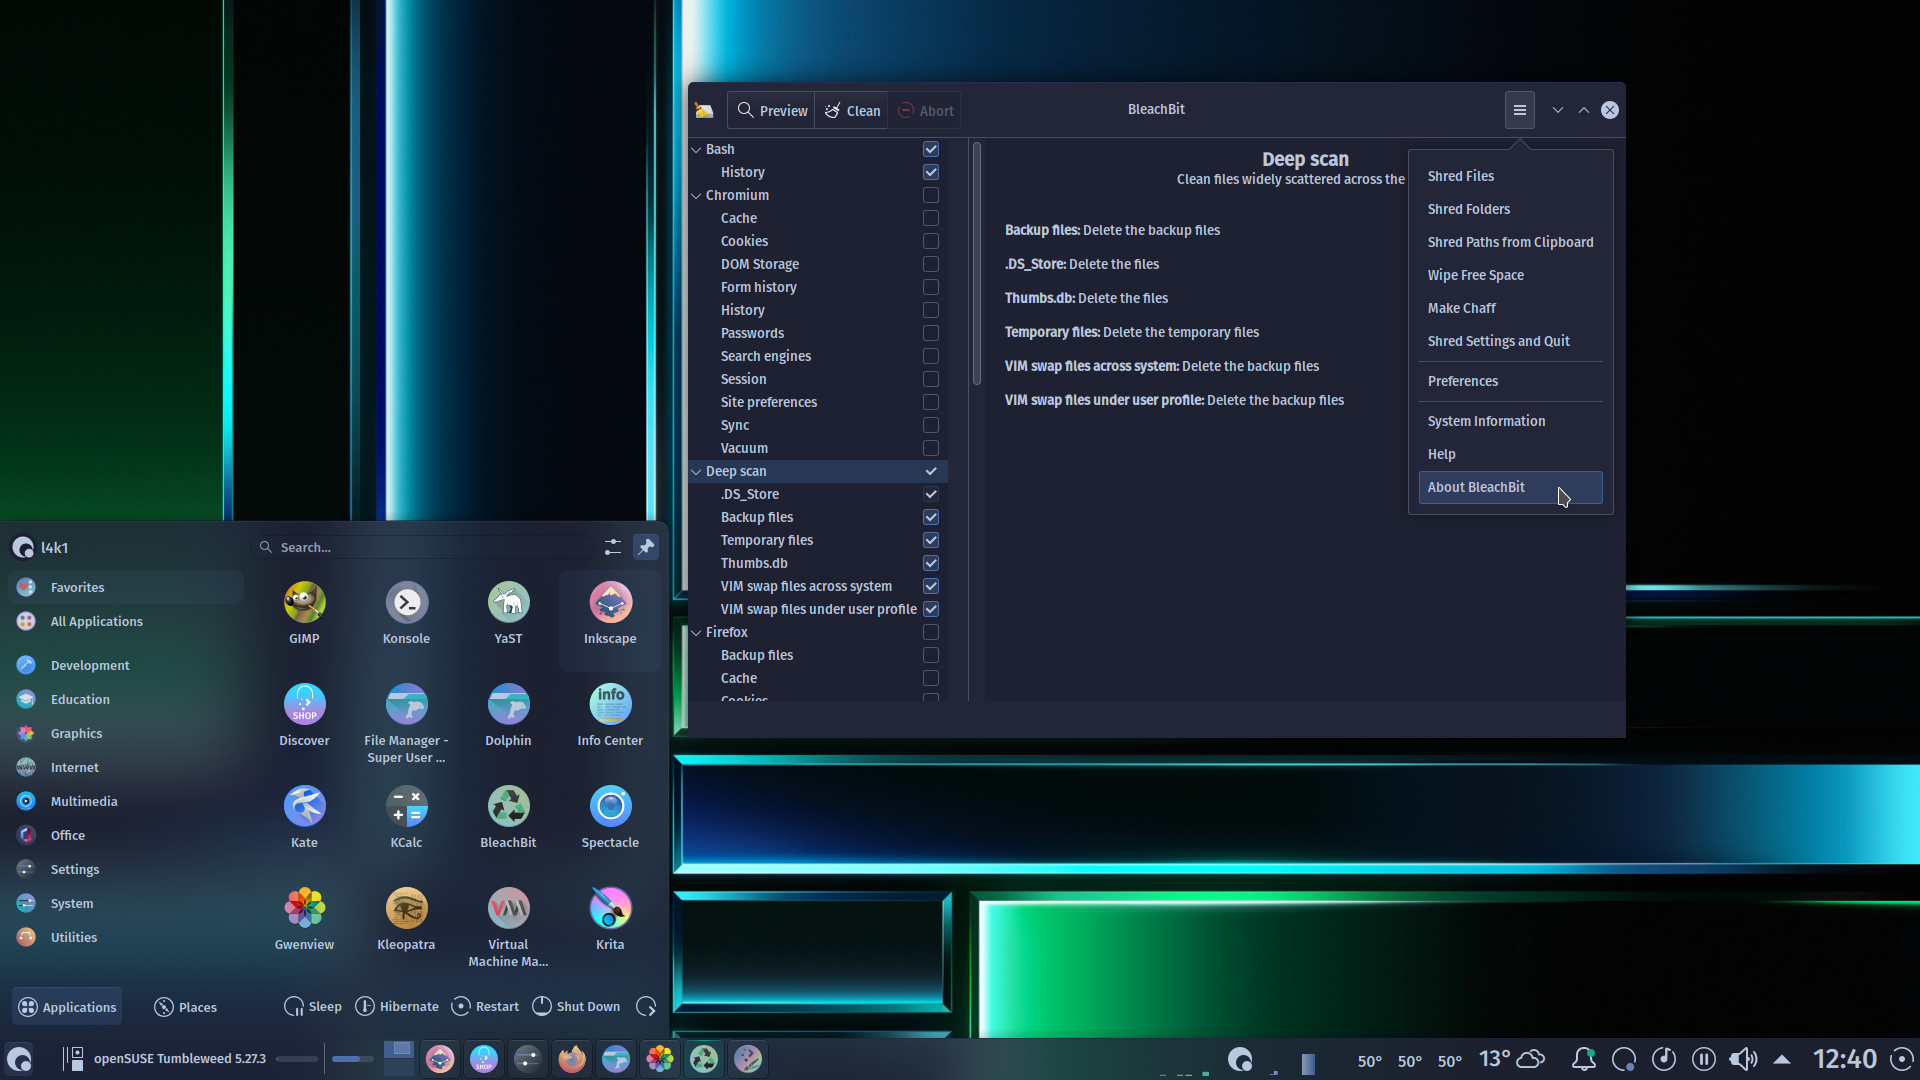Image resolution: width=1920 pixels, height=1080 pixels.
Task: Open Preferences from the BleachBit menu
Action: (1510, 381)
